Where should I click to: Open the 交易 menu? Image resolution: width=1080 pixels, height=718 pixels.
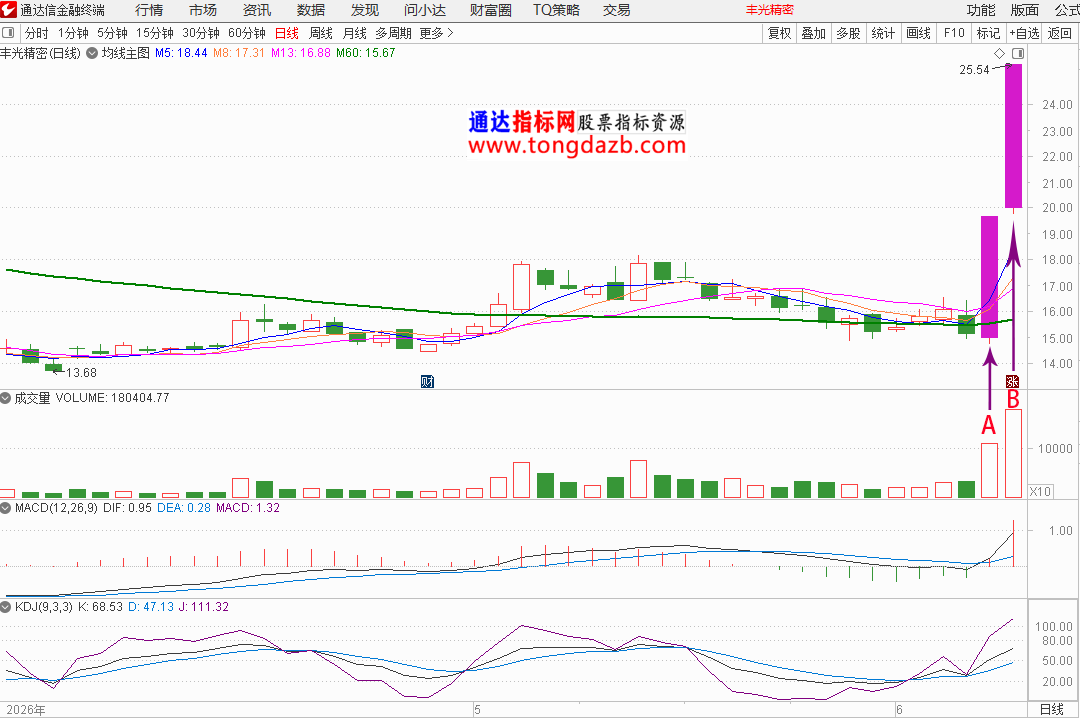coord(616,10)
